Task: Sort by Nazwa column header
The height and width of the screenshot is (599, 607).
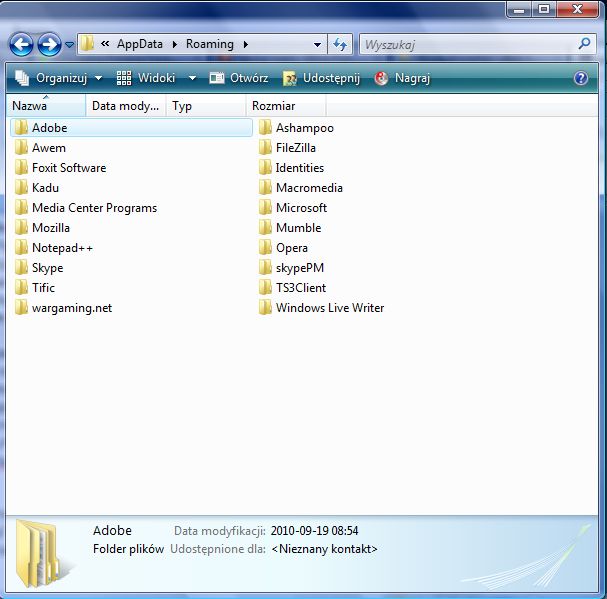Action: click(x=46, y=106)
